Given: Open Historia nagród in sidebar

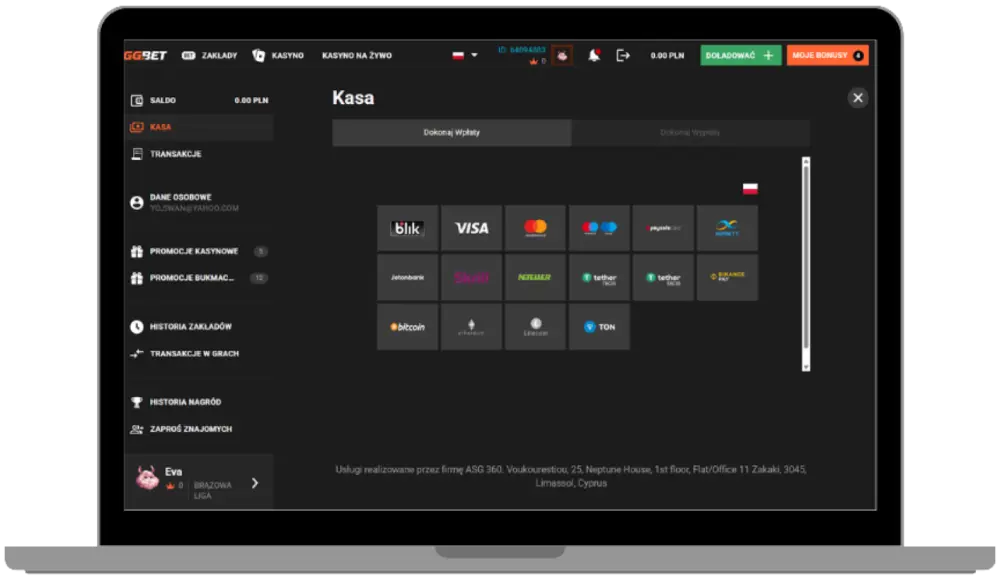Looking at the screenshot, I should 199,402.
